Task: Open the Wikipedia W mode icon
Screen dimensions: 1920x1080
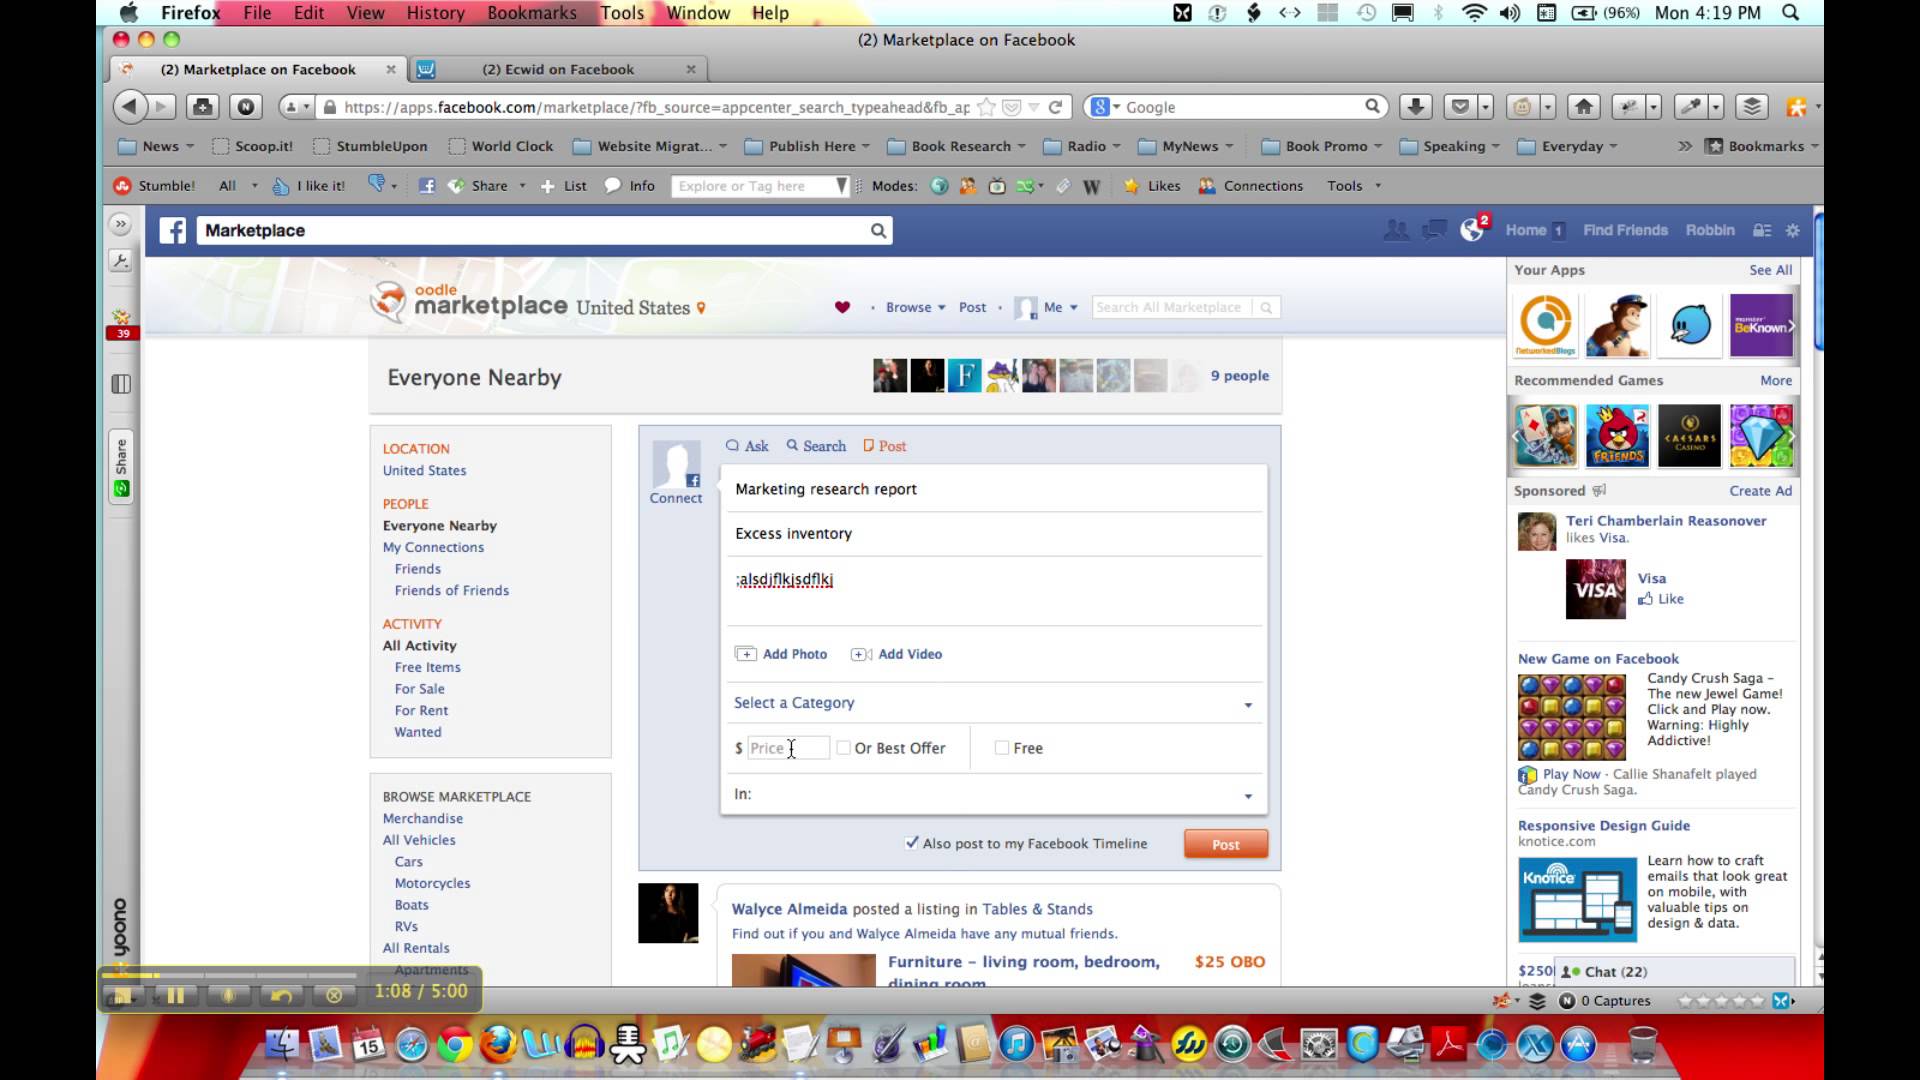Action: tap(1091, 186)
